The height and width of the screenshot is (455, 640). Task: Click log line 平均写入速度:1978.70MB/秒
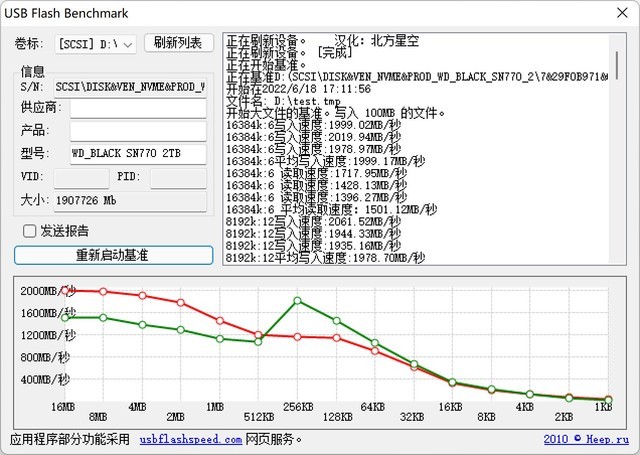[x=325, y=258]
